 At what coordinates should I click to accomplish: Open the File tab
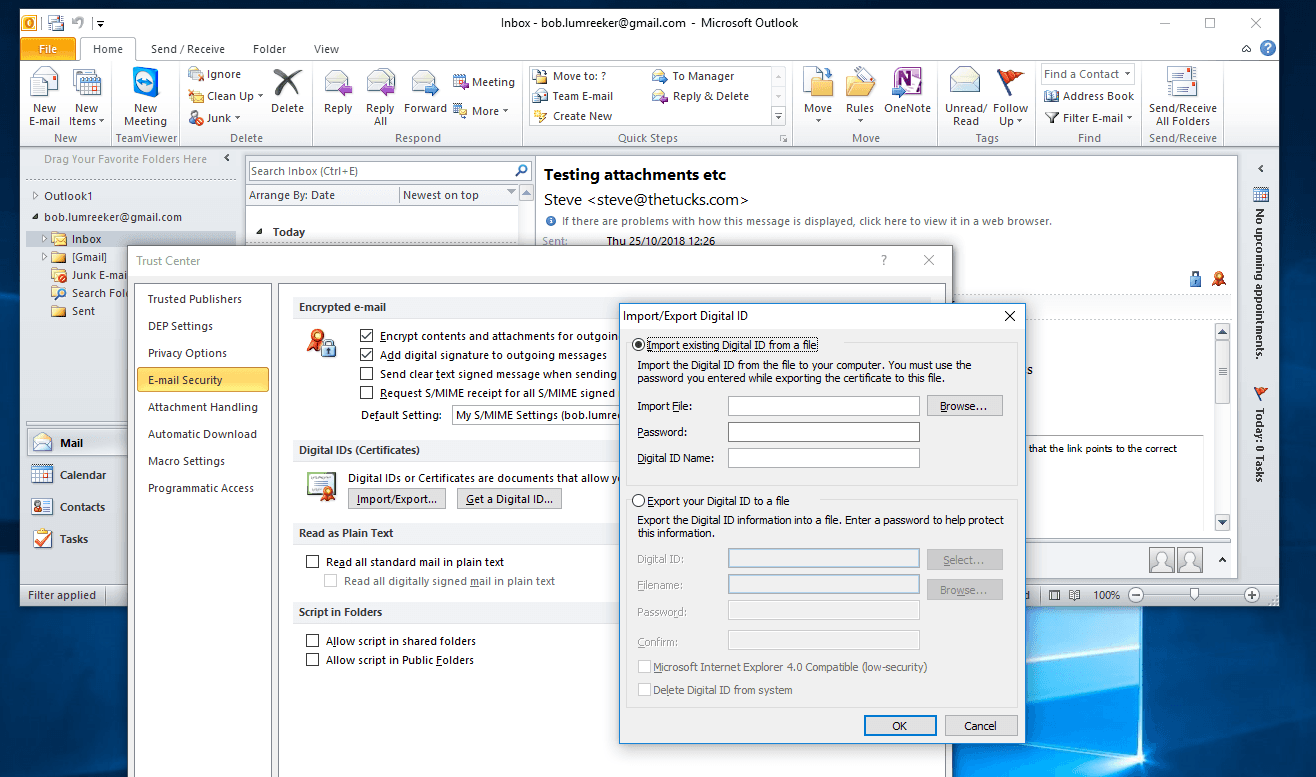point(47,49)
